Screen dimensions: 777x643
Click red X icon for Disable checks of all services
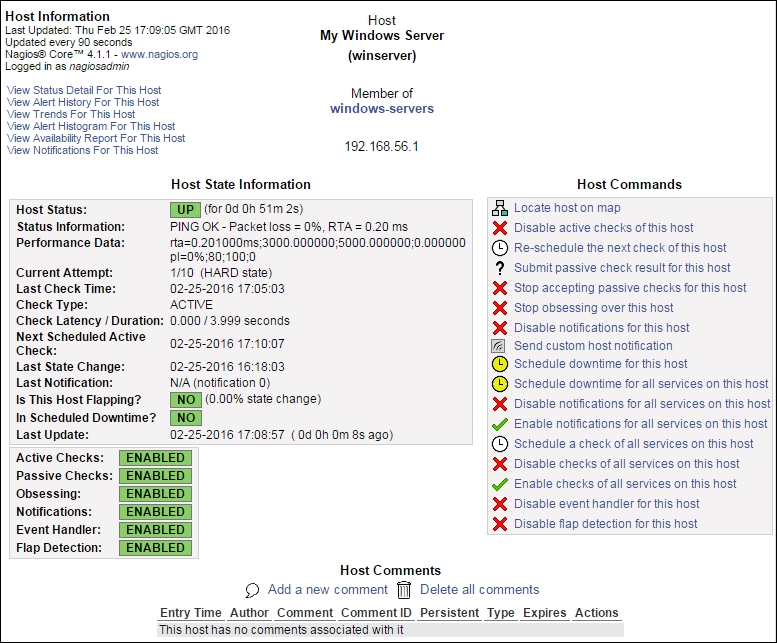click(x=500, y=464)
